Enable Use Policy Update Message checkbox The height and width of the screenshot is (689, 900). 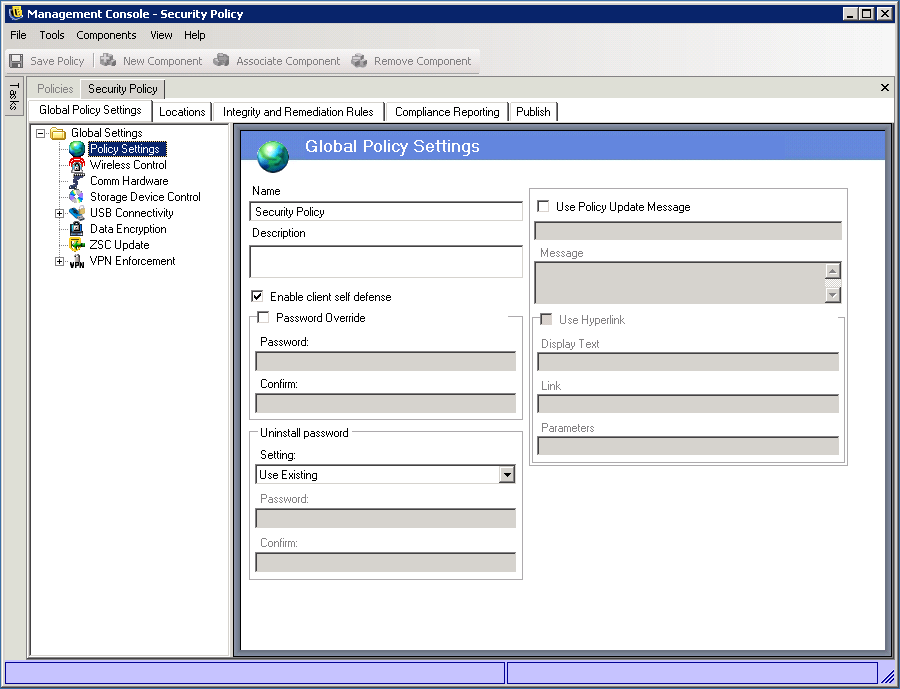click(x=543, y=206)
